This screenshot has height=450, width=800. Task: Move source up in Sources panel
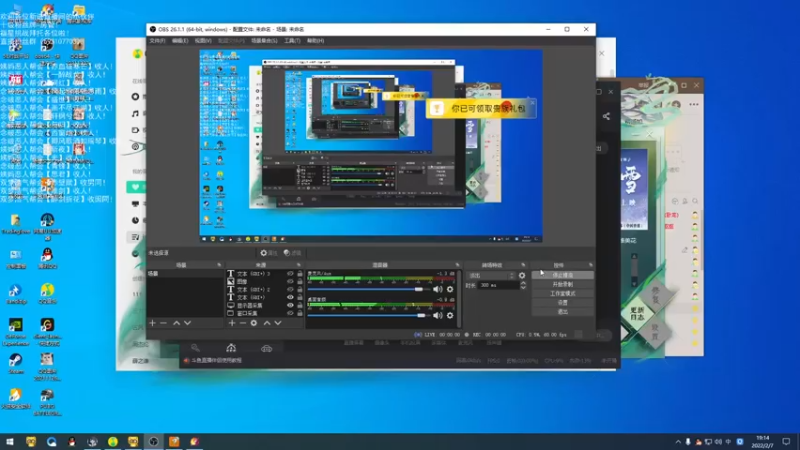pos(267,323)
